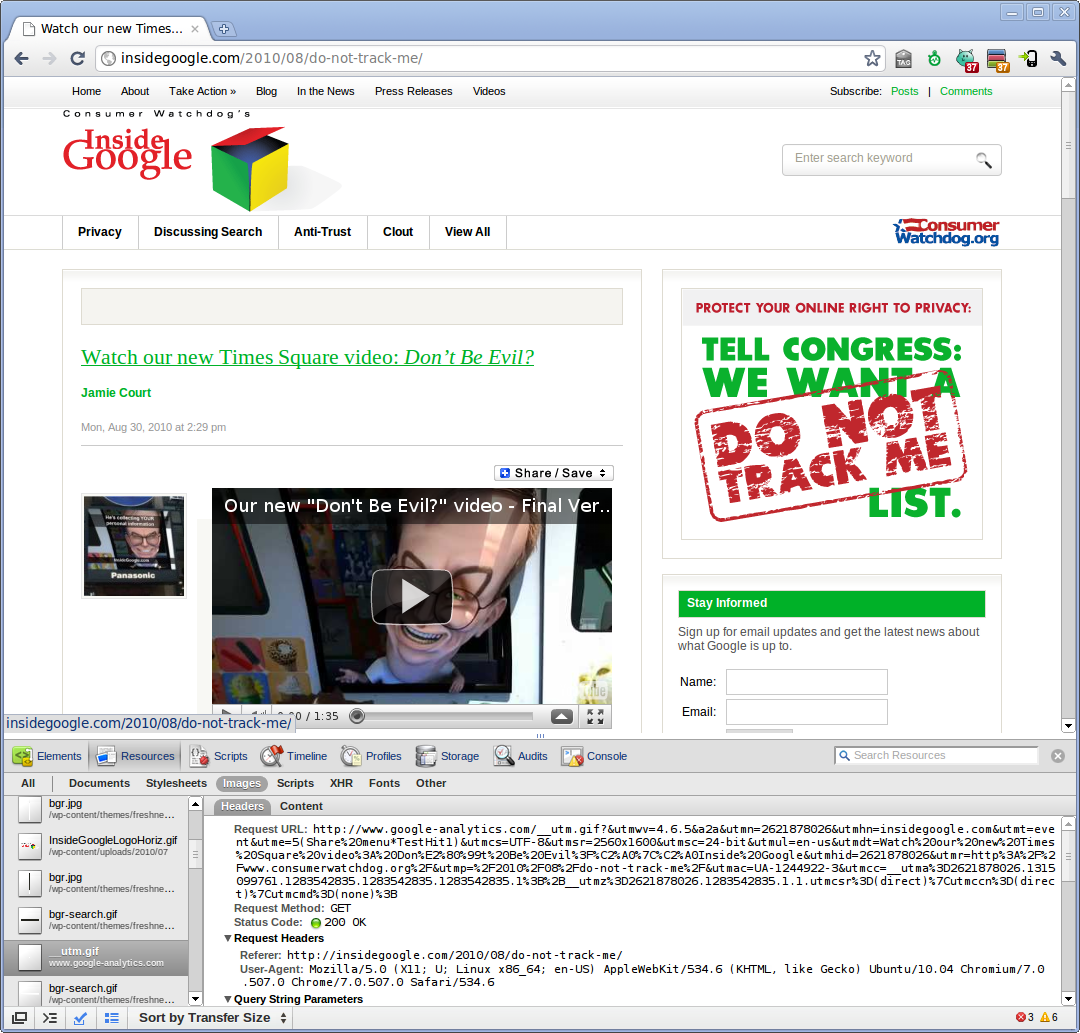
Task: Collapse the Request Headers section
Action: (x=228, y=939)
